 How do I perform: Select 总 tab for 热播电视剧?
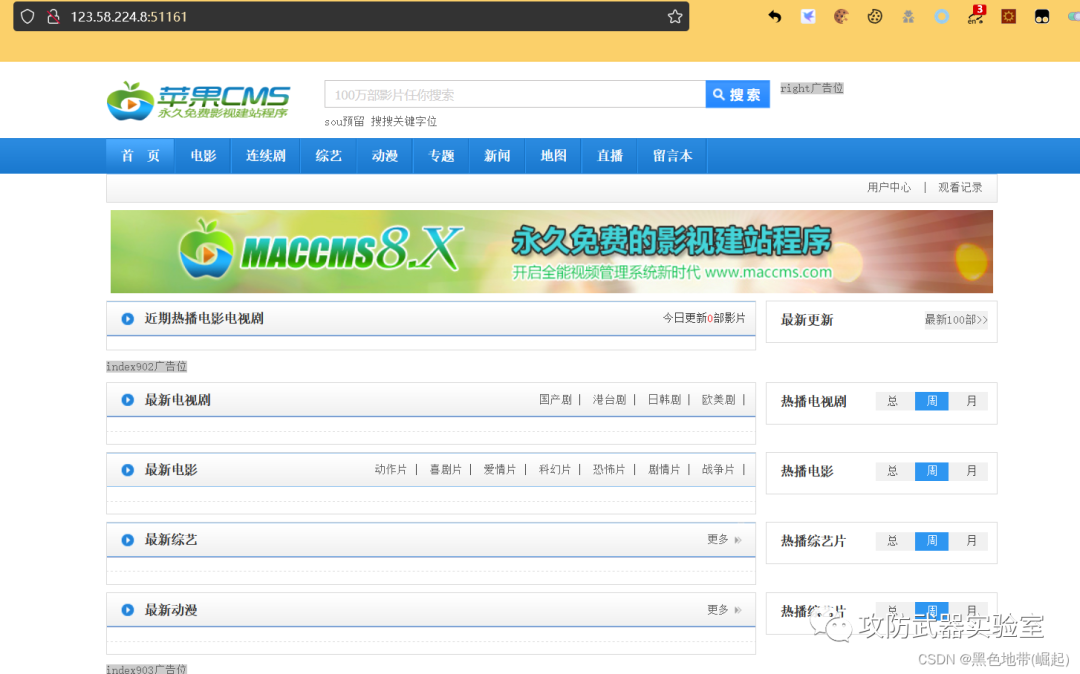(893, 401)
